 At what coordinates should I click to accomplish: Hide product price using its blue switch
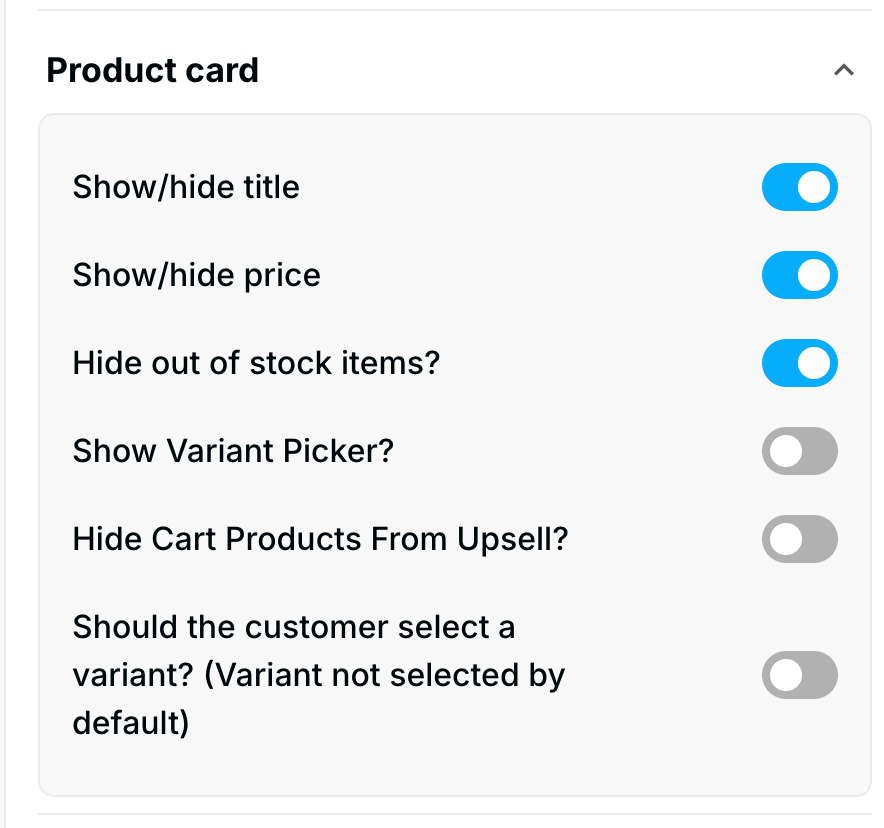coord(799,276)
